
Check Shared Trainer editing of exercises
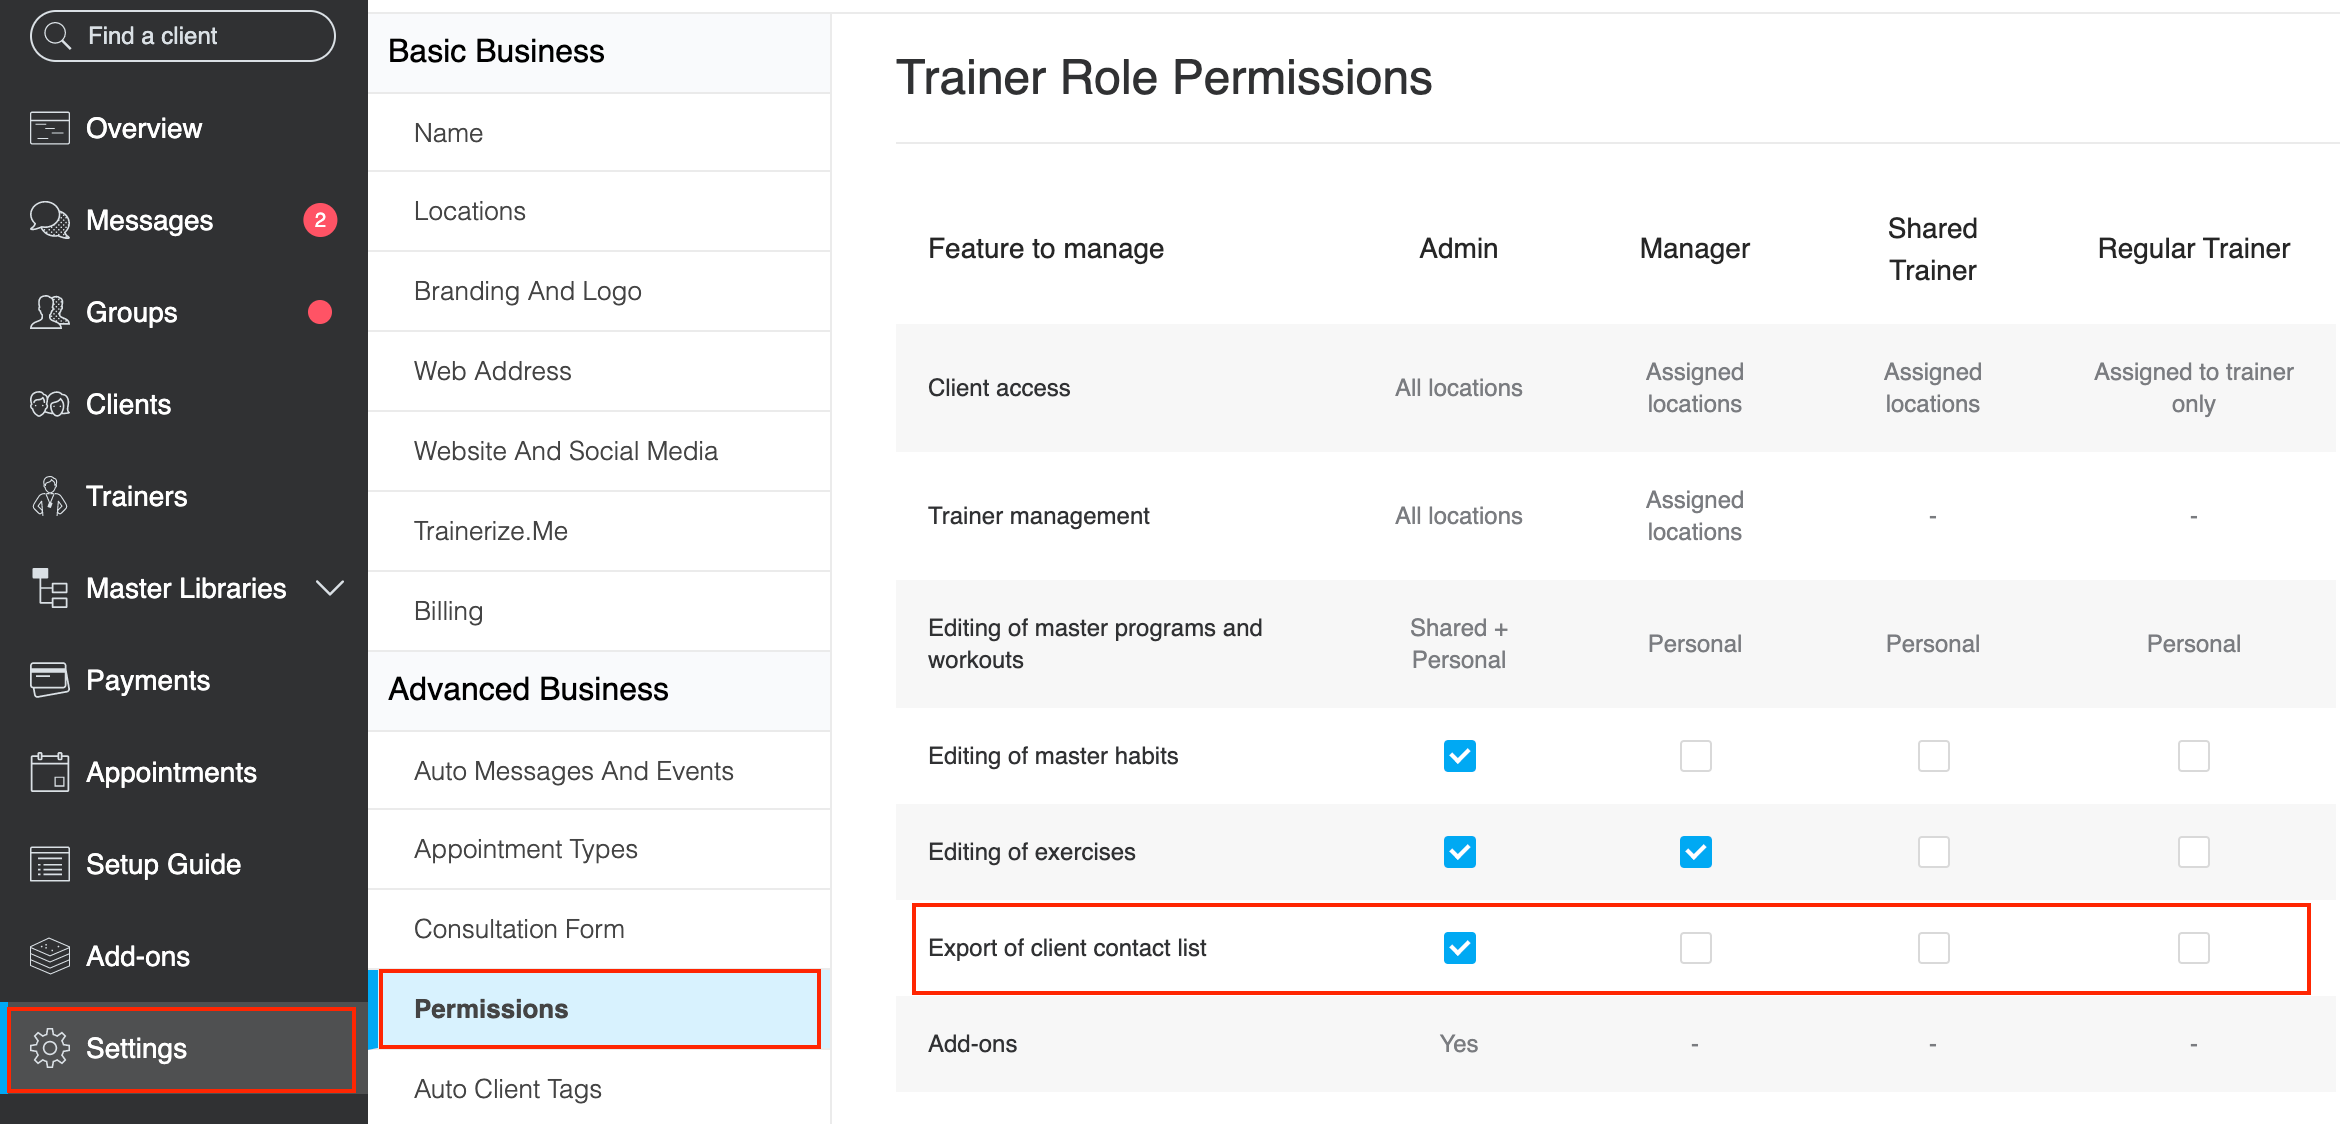pos(1933,852)
